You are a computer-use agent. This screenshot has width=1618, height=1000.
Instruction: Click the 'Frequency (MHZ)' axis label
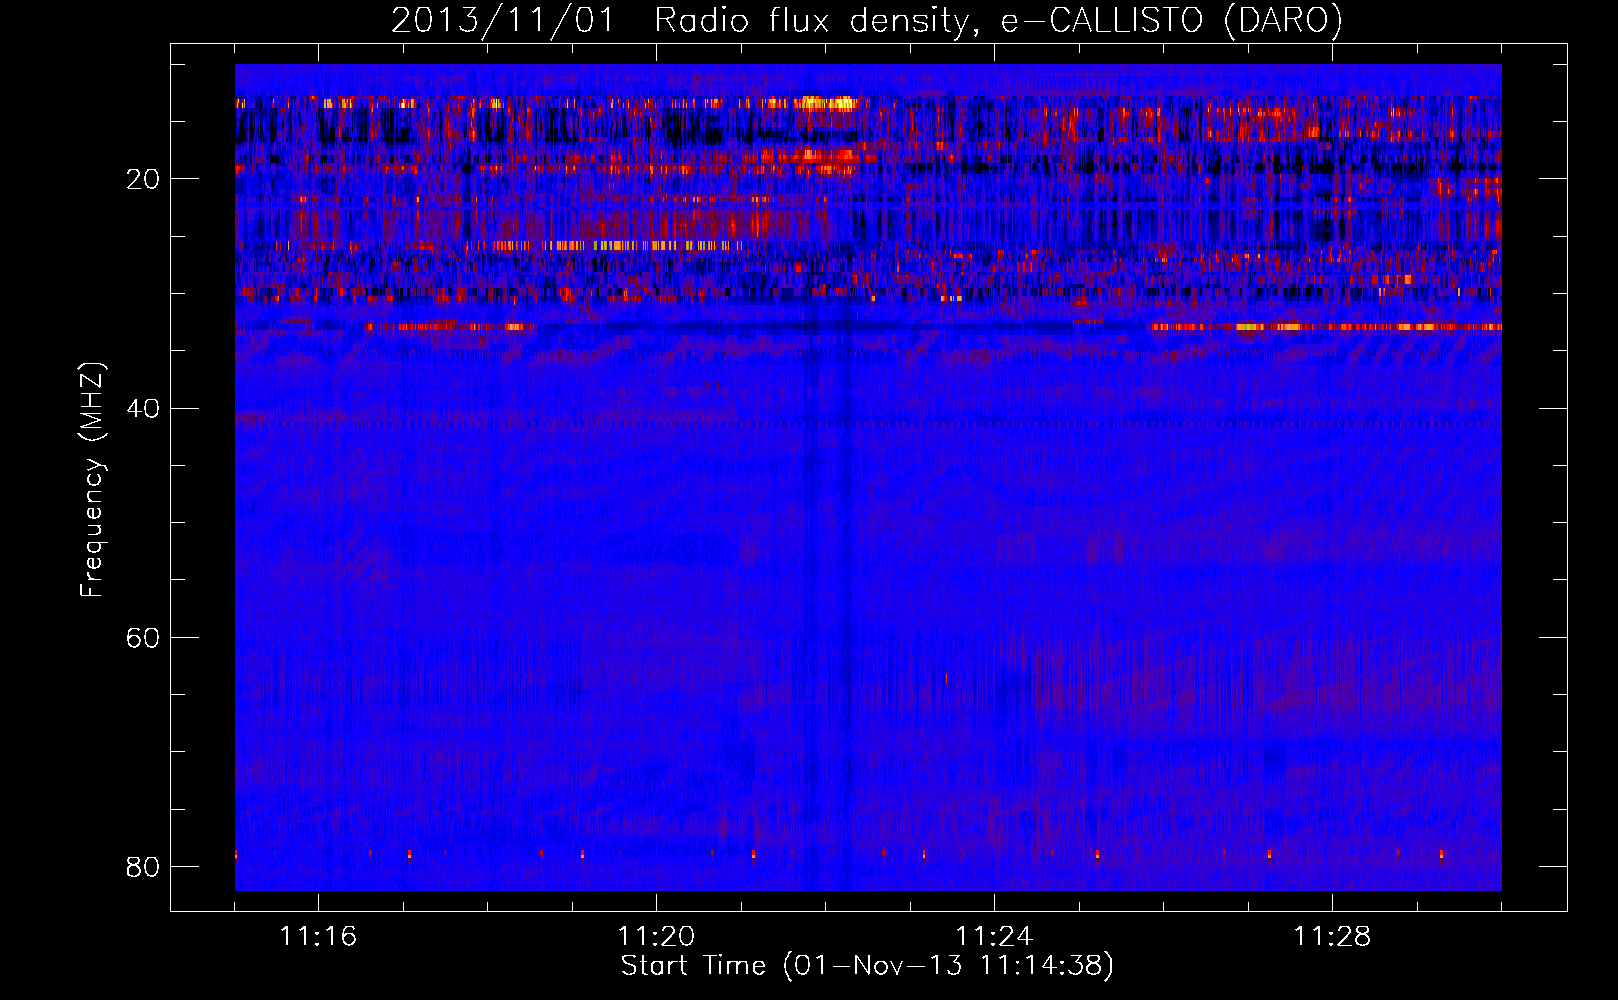[92, 480]
